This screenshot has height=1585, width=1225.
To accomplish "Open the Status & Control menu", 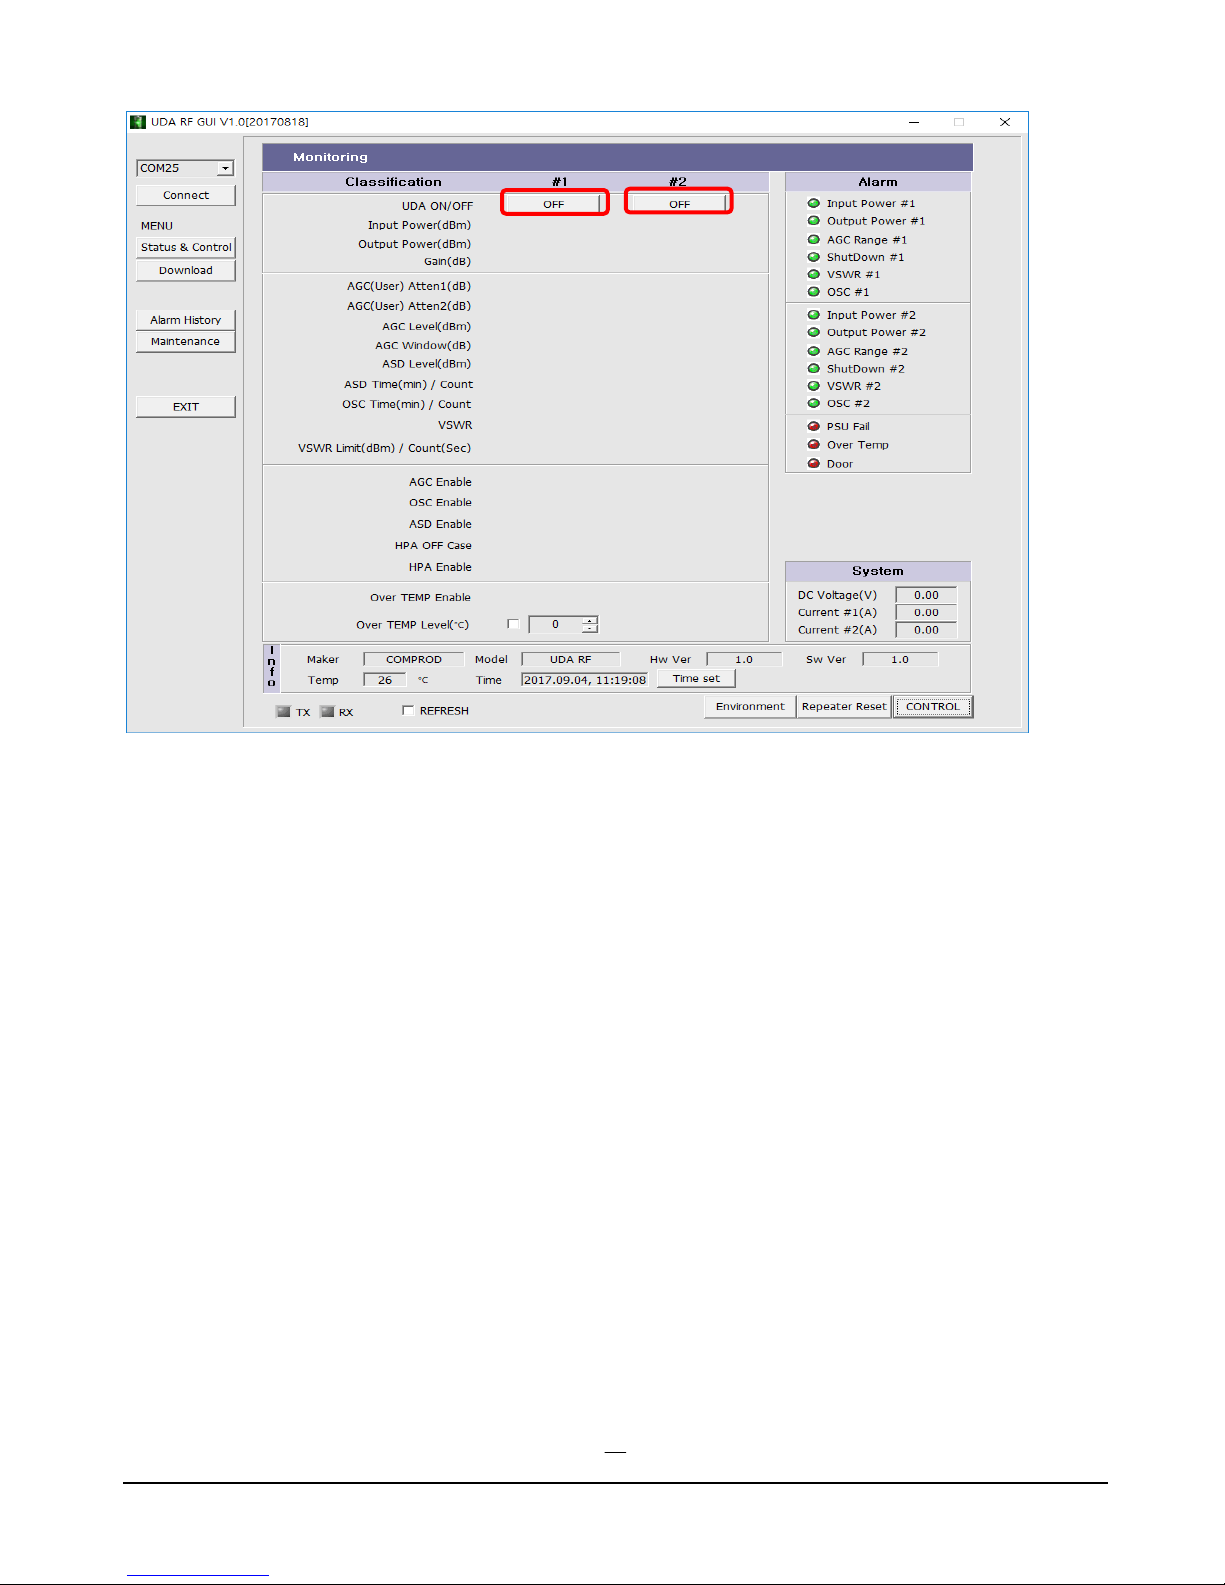I will (x=186, y=247).
